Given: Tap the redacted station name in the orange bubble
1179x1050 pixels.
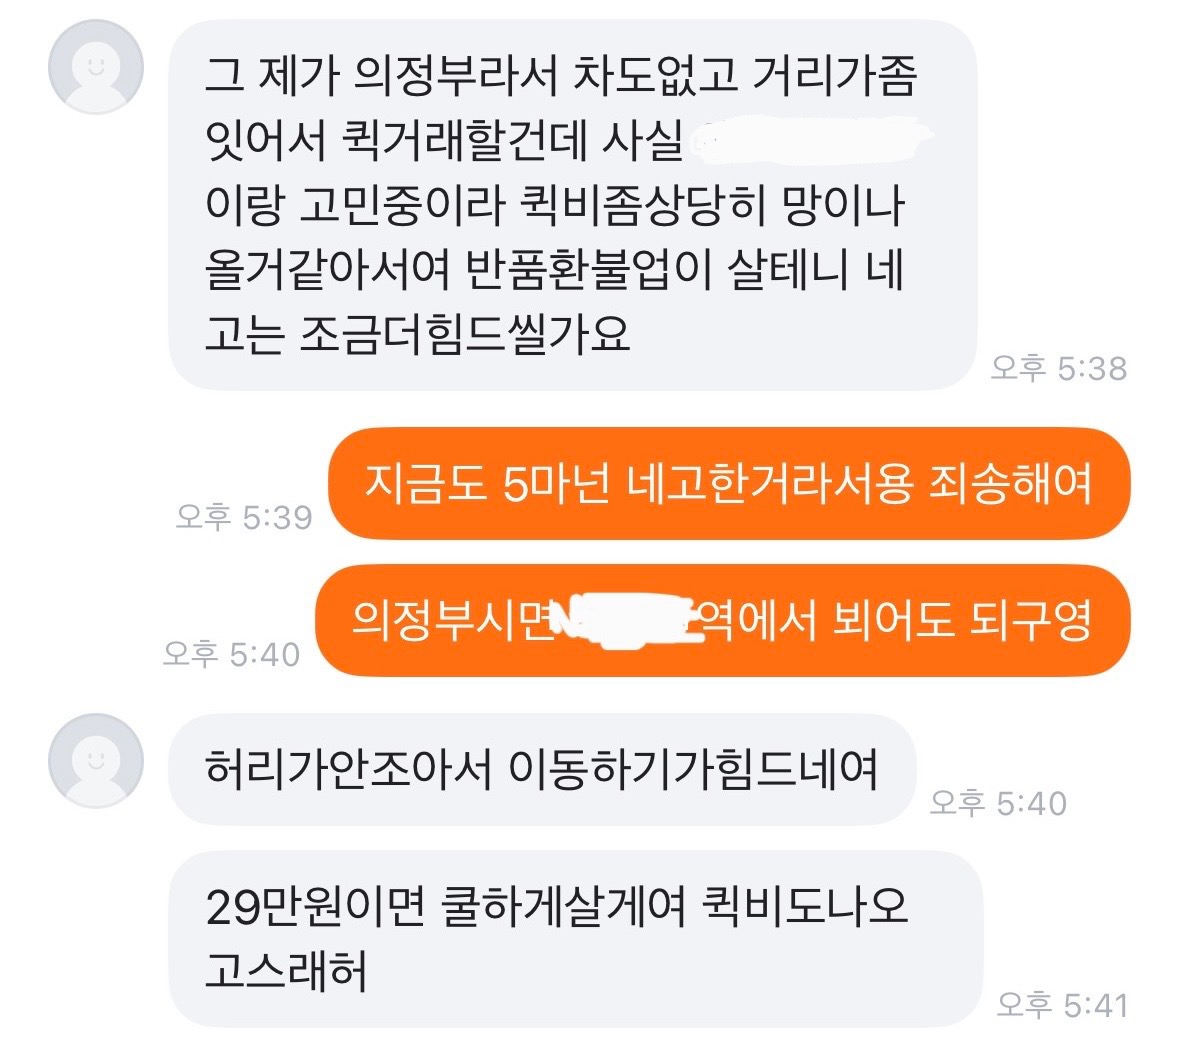Looking at the screenshot, I should (x=626, y=621).
